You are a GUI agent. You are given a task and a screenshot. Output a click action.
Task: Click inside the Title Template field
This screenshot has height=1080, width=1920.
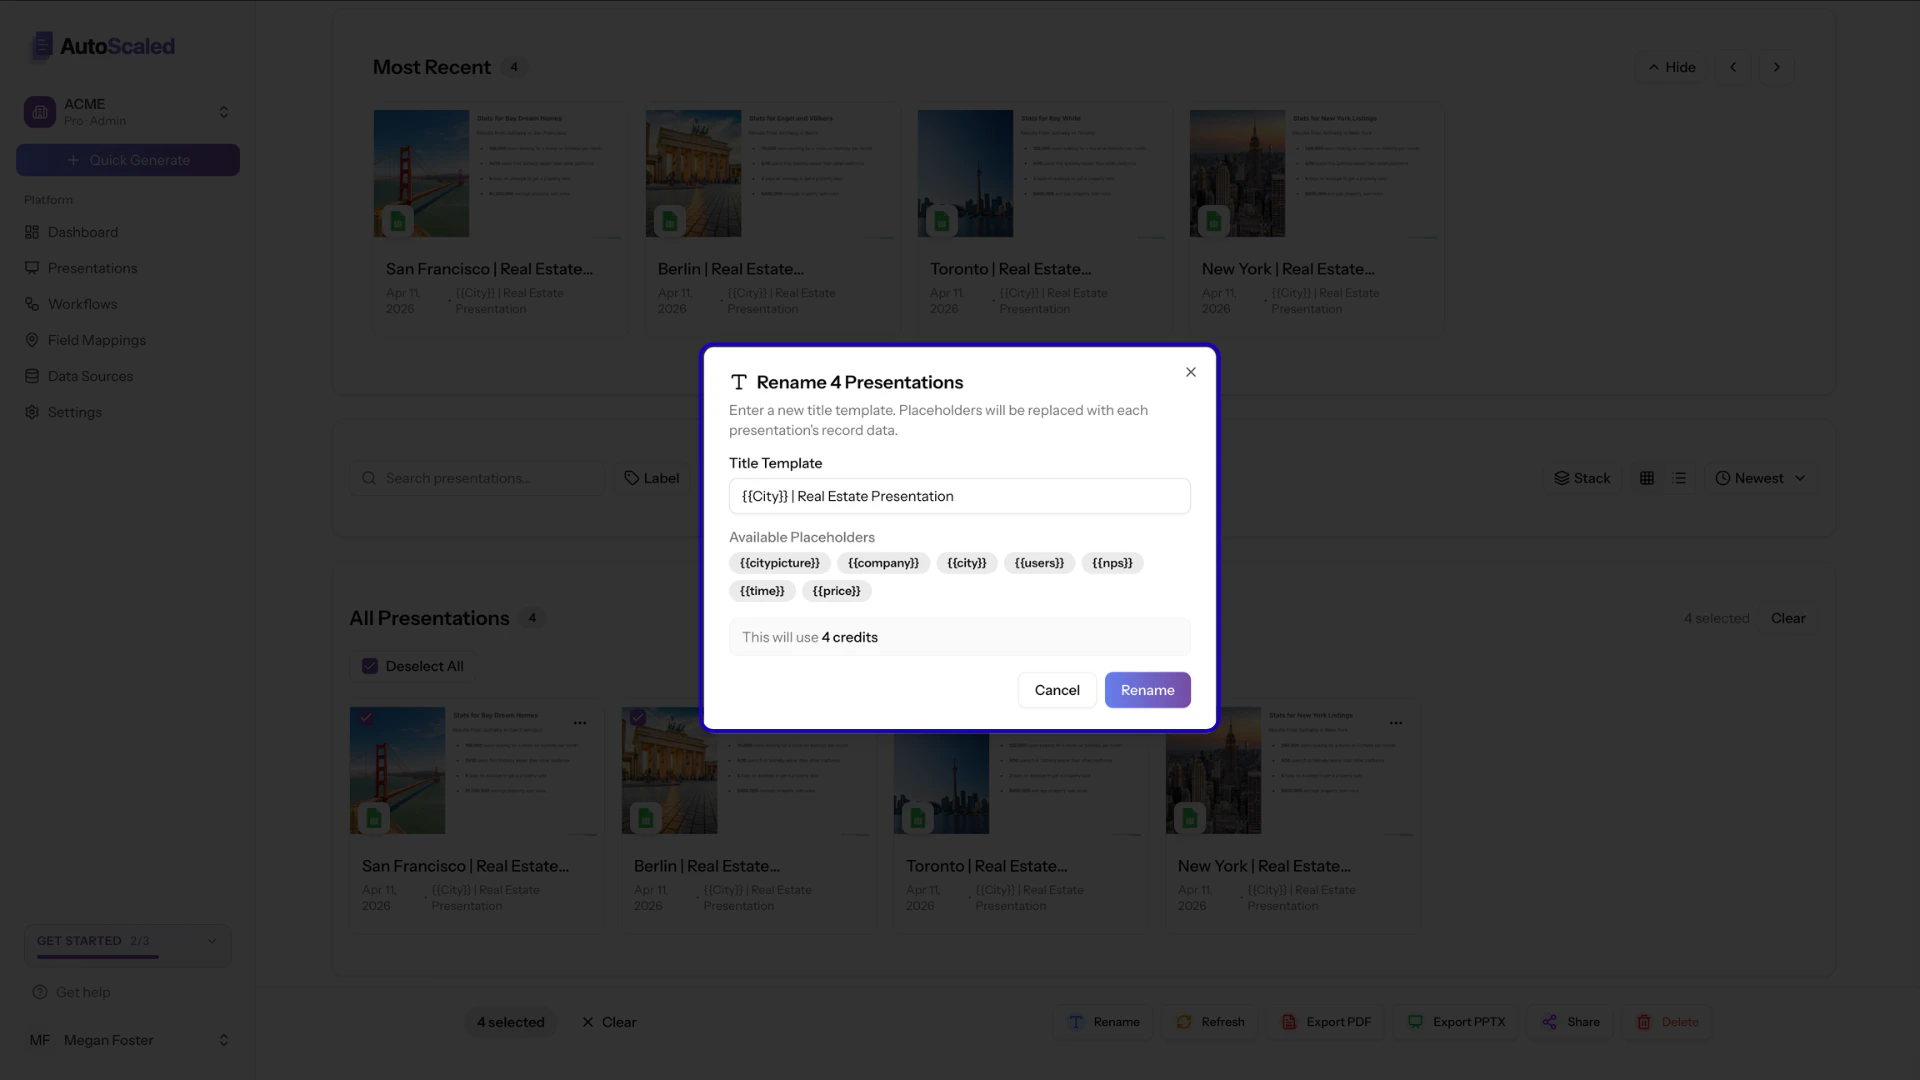point(959,496)
